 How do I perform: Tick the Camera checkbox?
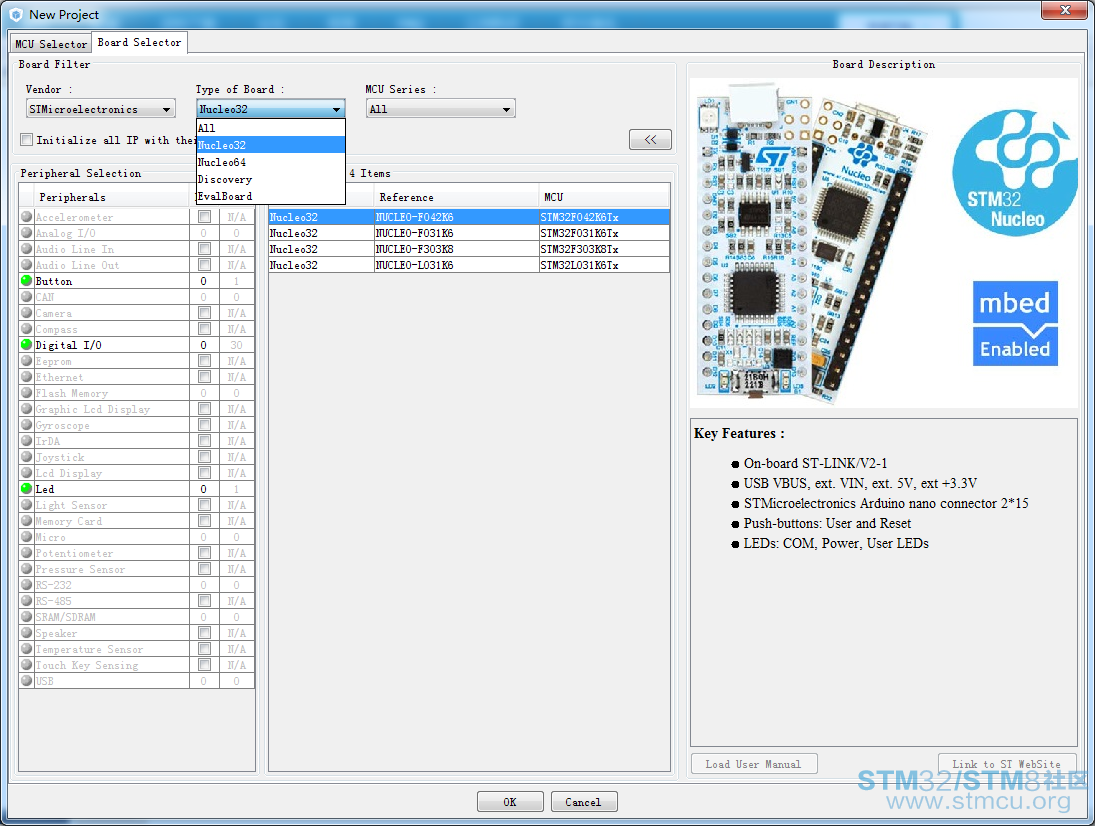(204, 313)
